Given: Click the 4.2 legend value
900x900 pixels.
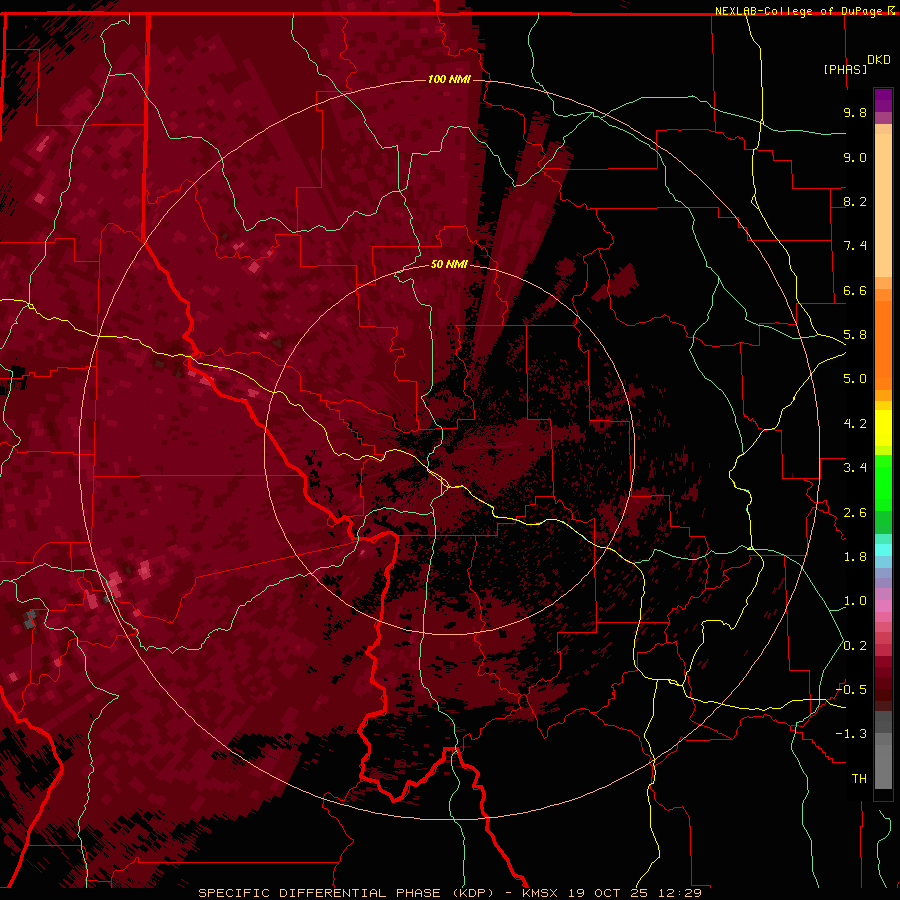Looking at the screenshot, I should click(x=855, y=424).
